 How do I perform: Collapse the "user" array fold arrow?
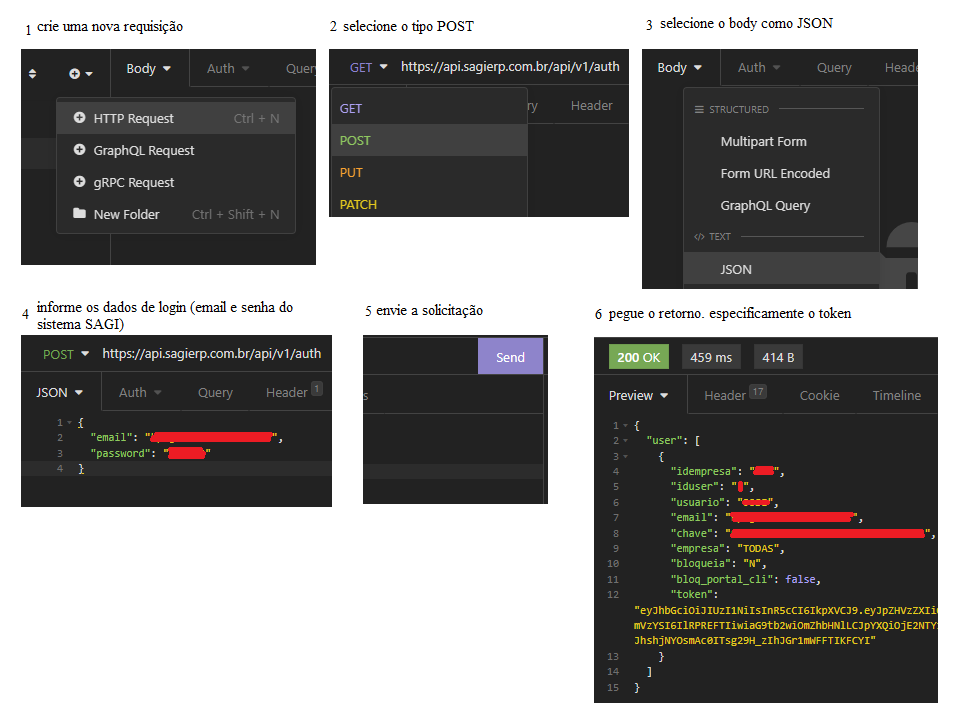tap(626, 441)
